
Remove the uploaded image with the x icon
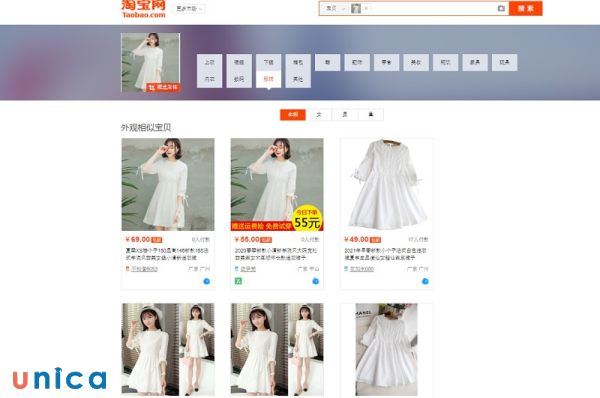(x=366, y=8)
